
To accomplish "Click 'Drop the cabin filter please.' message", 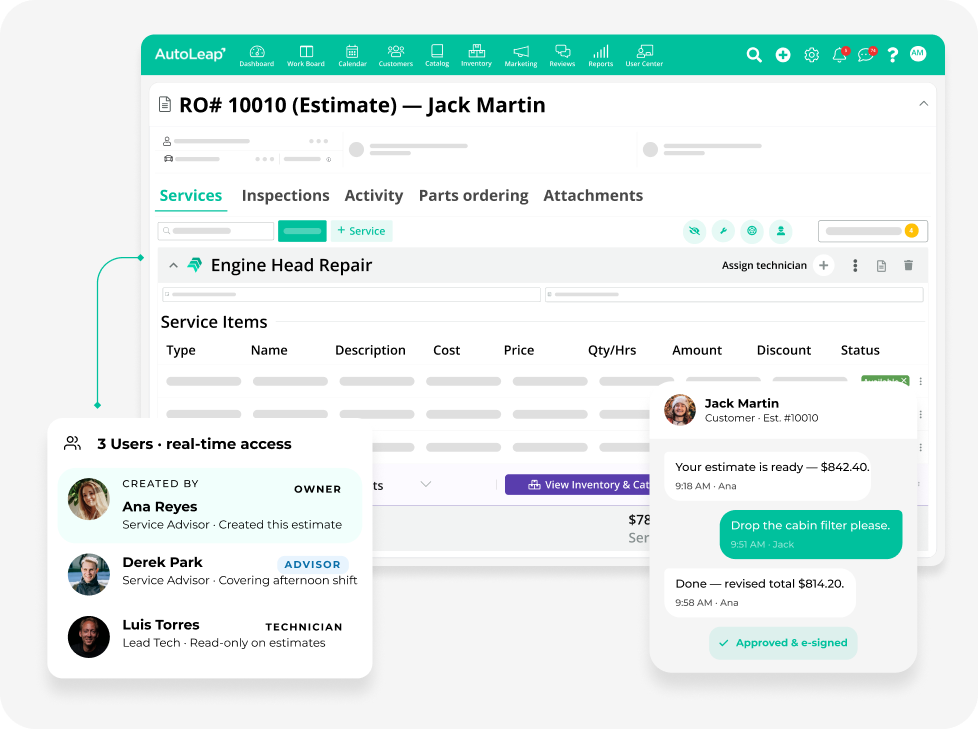I will [811, 534].
